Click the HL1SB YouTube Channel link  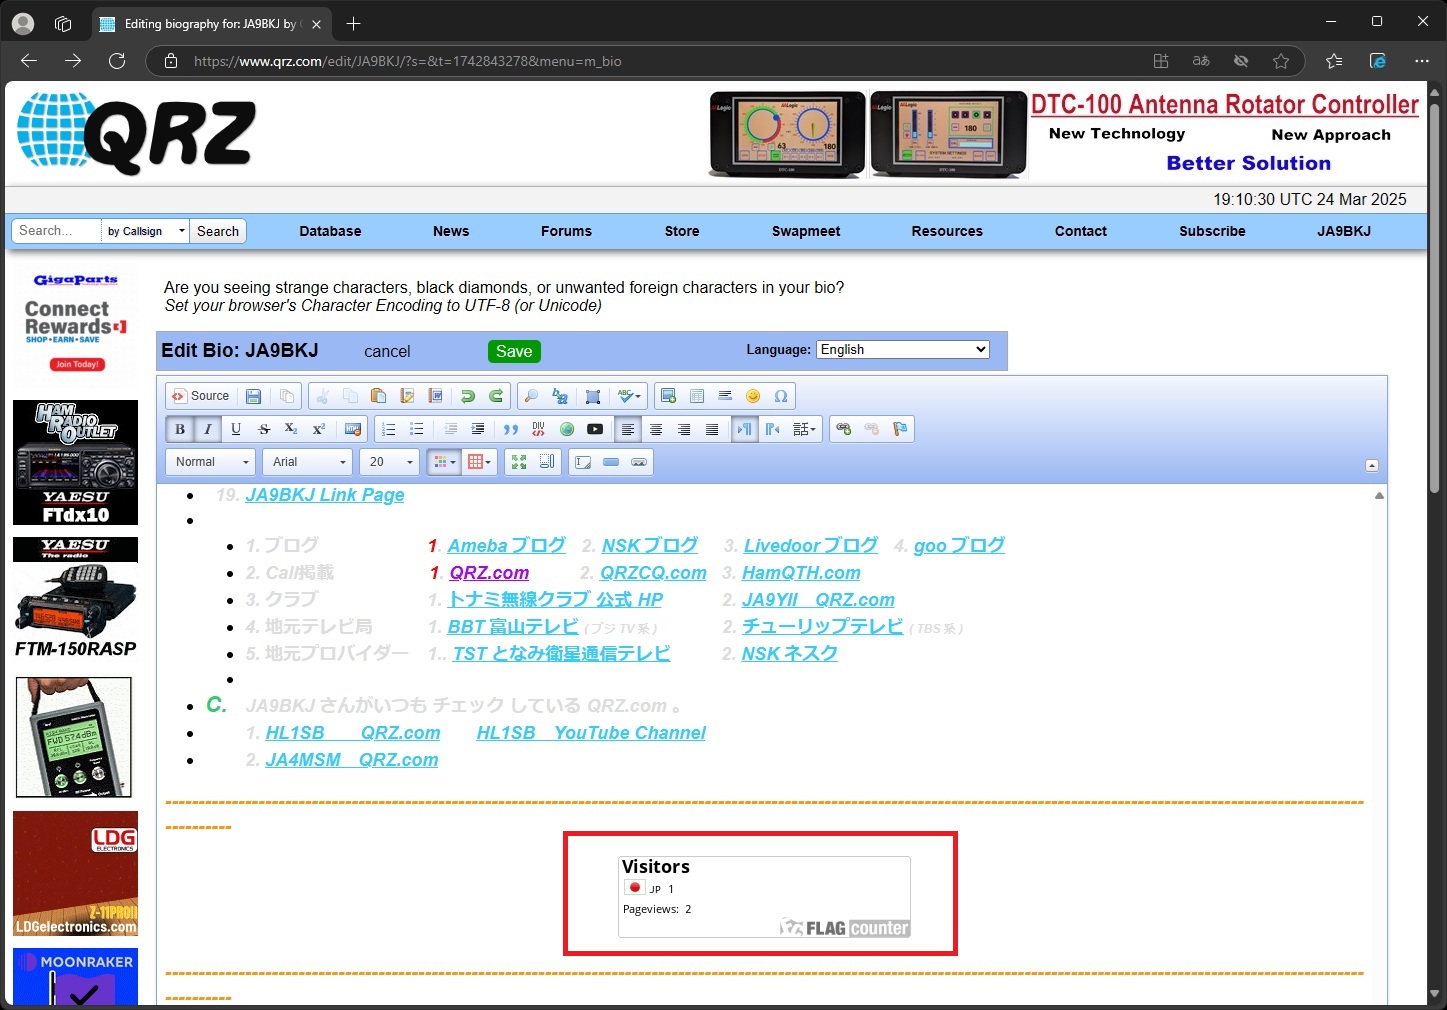(x=591, y=733)
